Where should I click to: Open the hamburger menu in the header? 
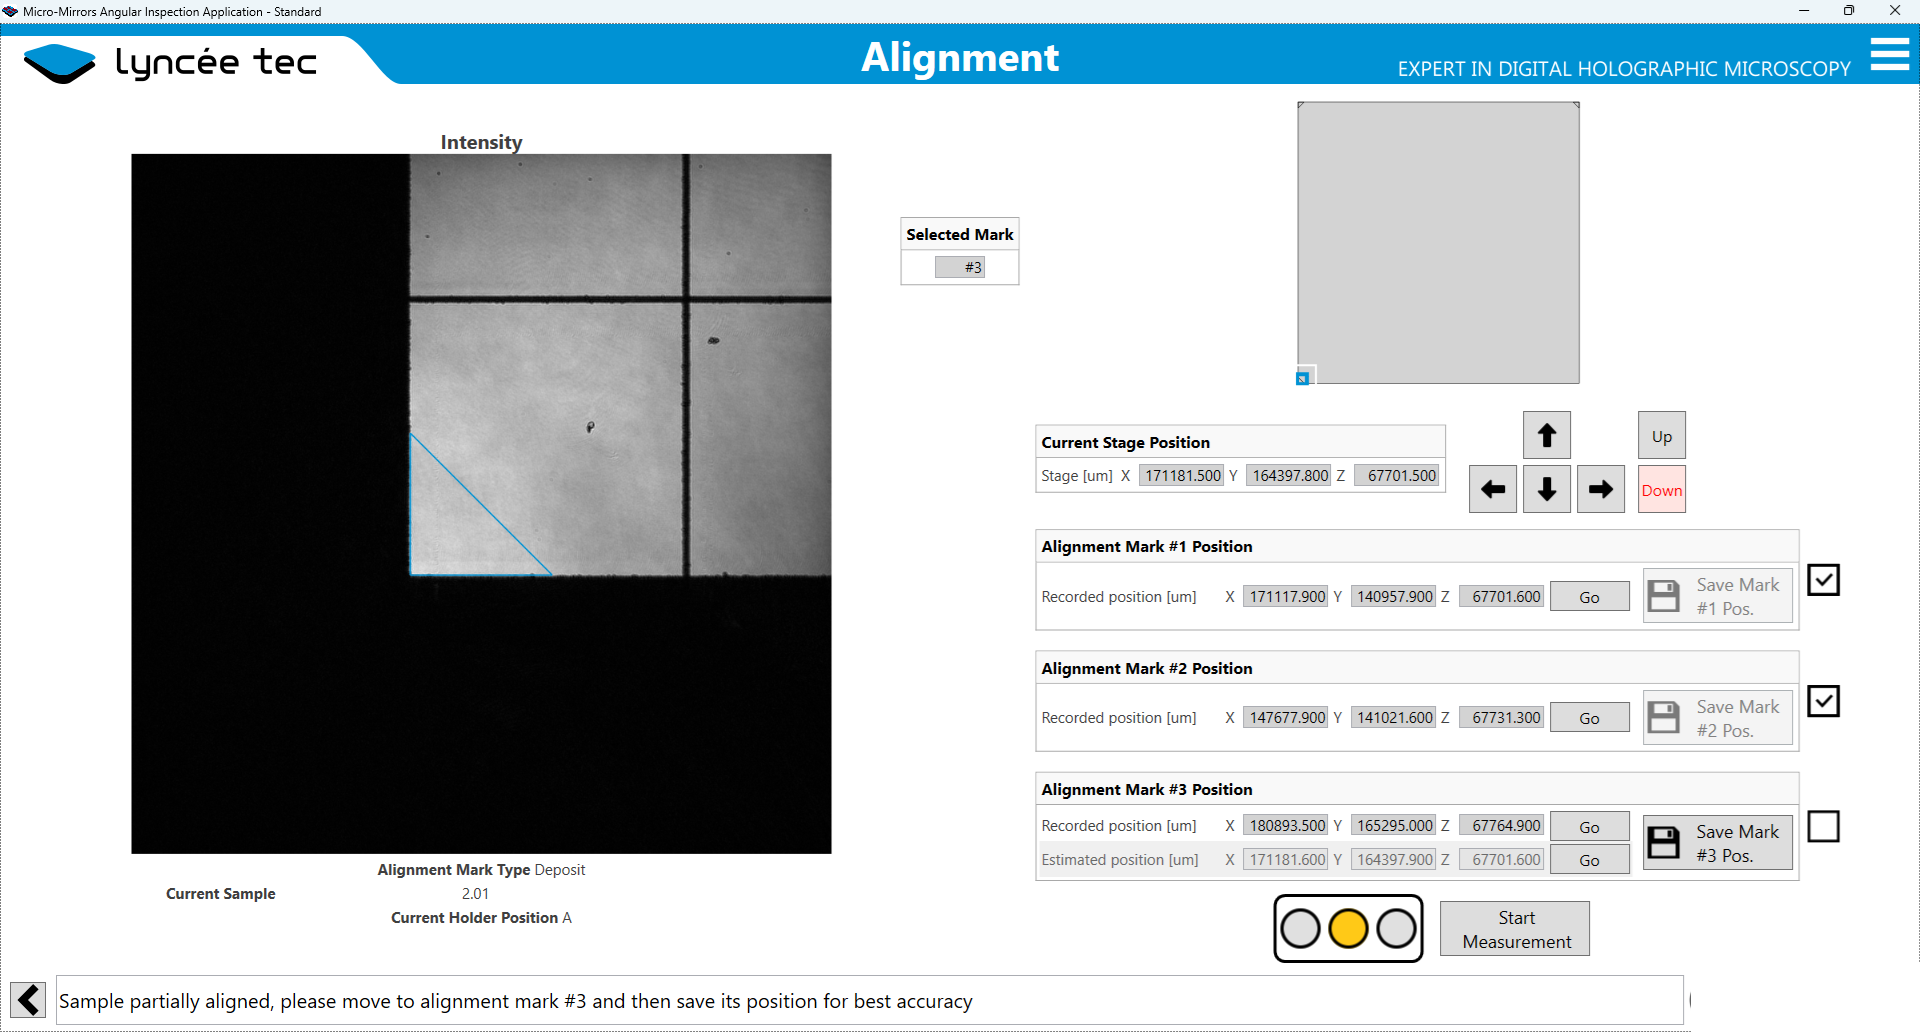click(x=1889, y=54)
